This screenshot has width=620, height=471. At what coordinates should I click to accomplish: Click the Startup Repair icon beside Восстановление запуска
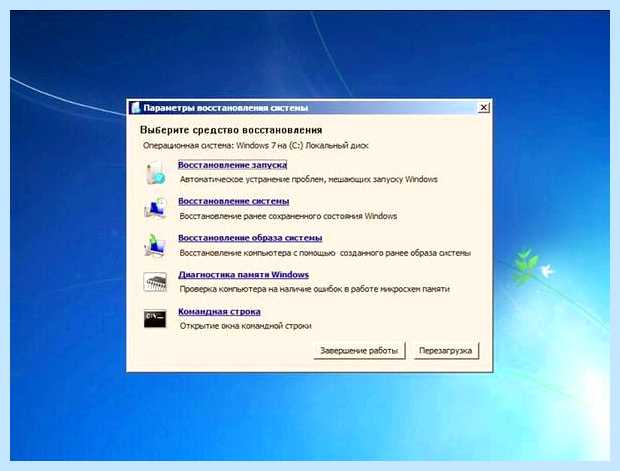(x=155, y=173)
